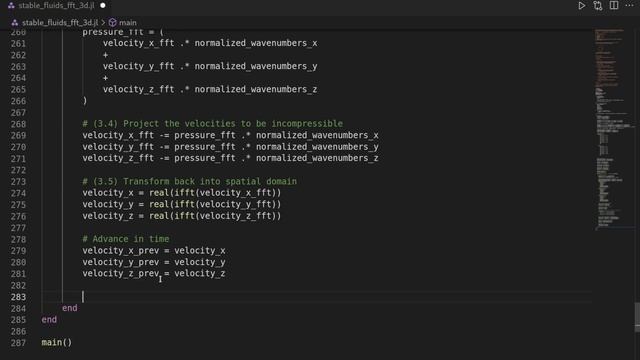Click the vertical scrollbar thumb
Viewport: 640px width, 360px height.
click(x=637, y=317)
